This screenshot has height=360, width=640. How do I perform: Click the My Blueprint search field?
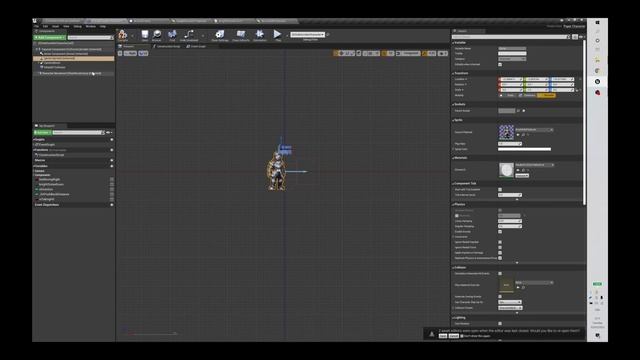point(78,133)
